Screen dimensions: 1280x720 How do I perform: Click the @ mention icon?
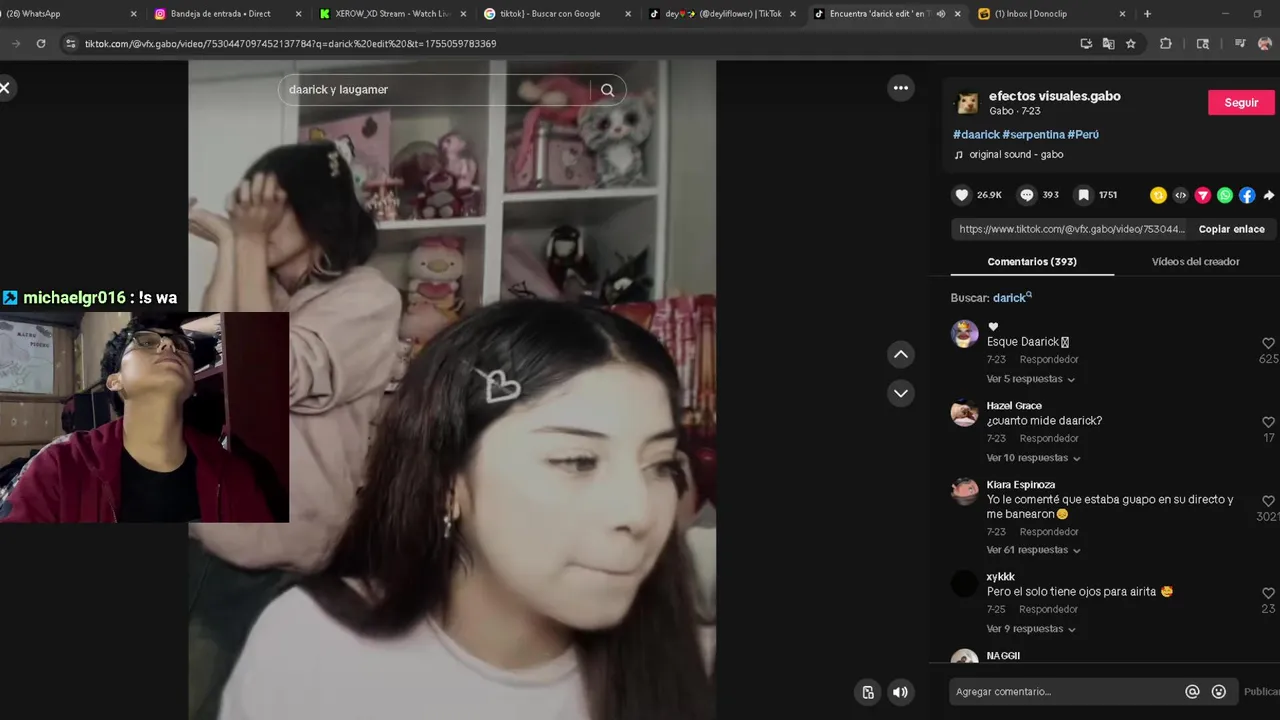click(1192, 692)
